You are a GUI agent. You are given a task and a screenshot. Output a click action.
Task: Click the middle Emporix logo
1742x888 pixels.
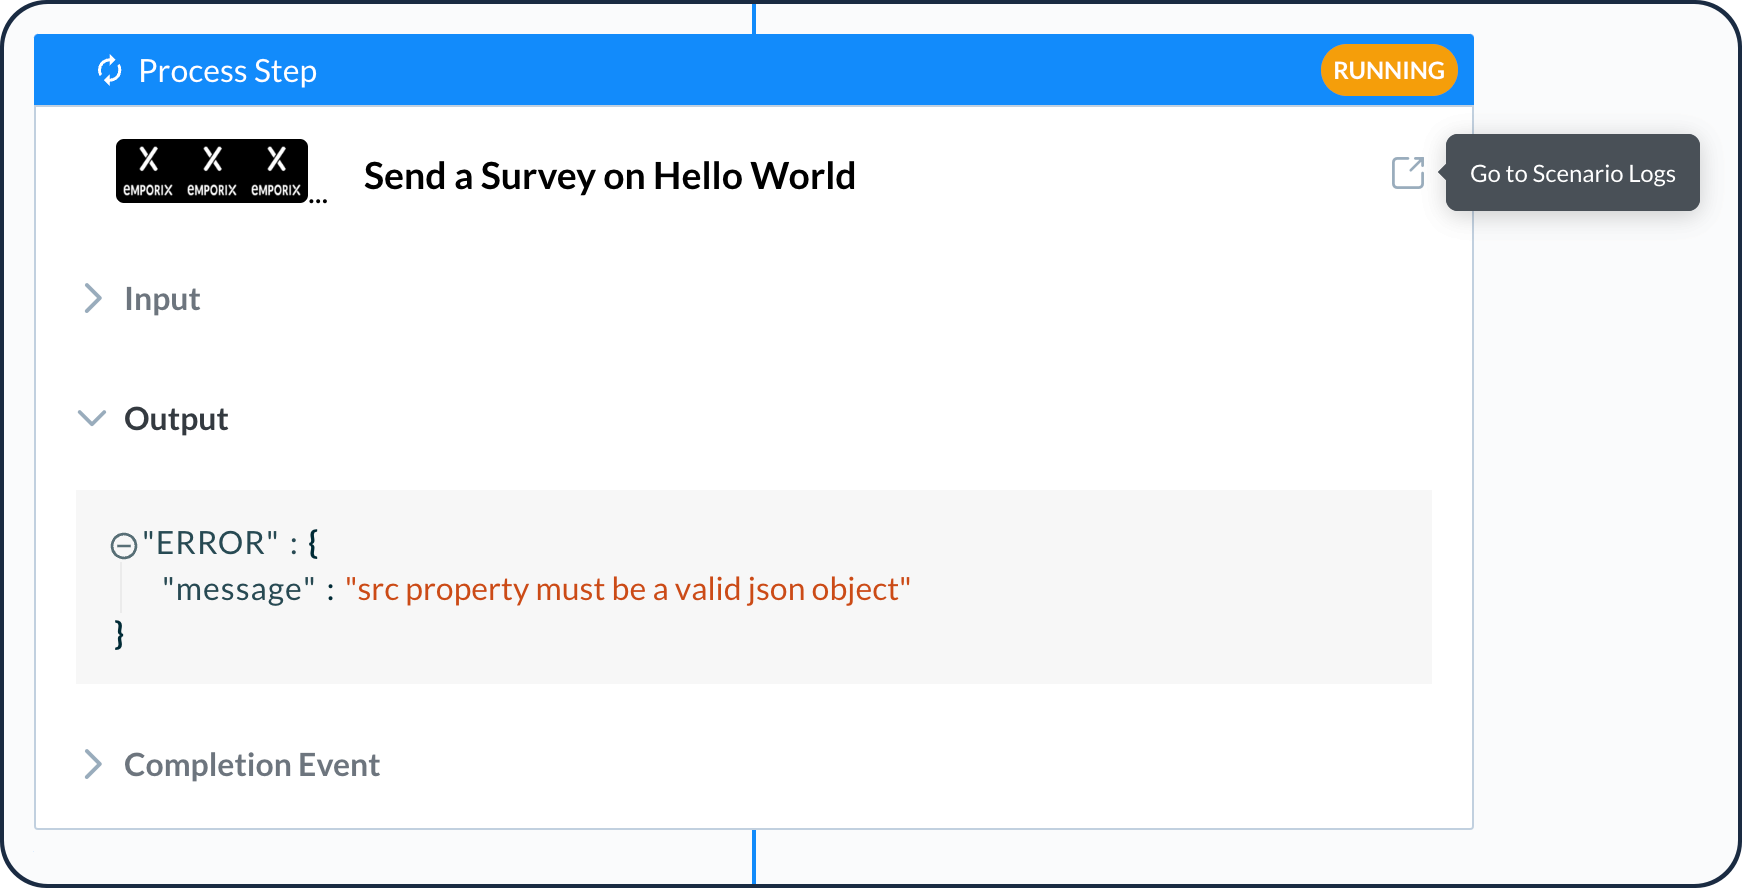(x=212, y=171)
